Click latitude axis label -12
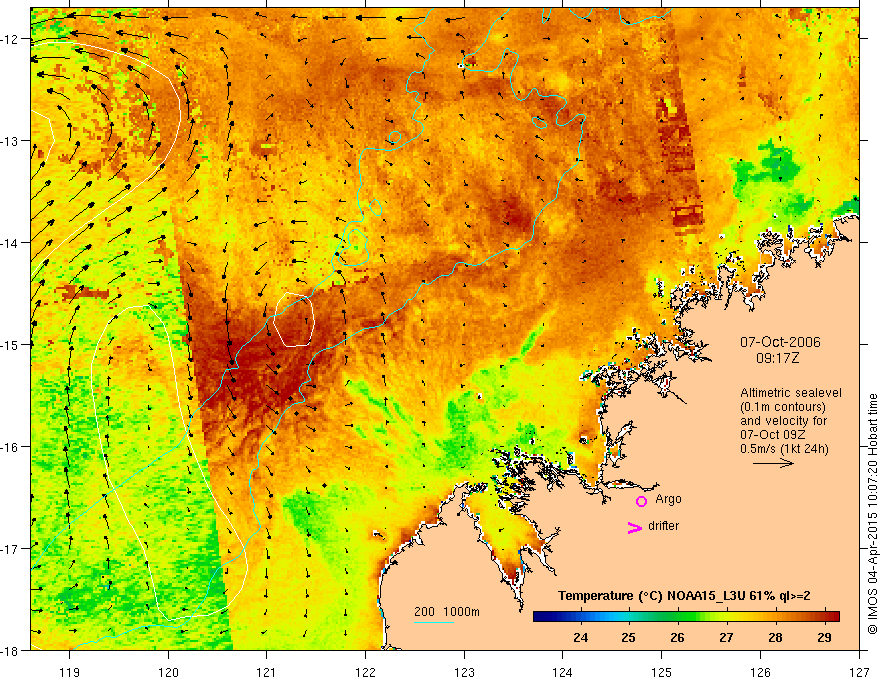This screenshot has width=880, height=680. pyautogui.click(x=10, y=39)
